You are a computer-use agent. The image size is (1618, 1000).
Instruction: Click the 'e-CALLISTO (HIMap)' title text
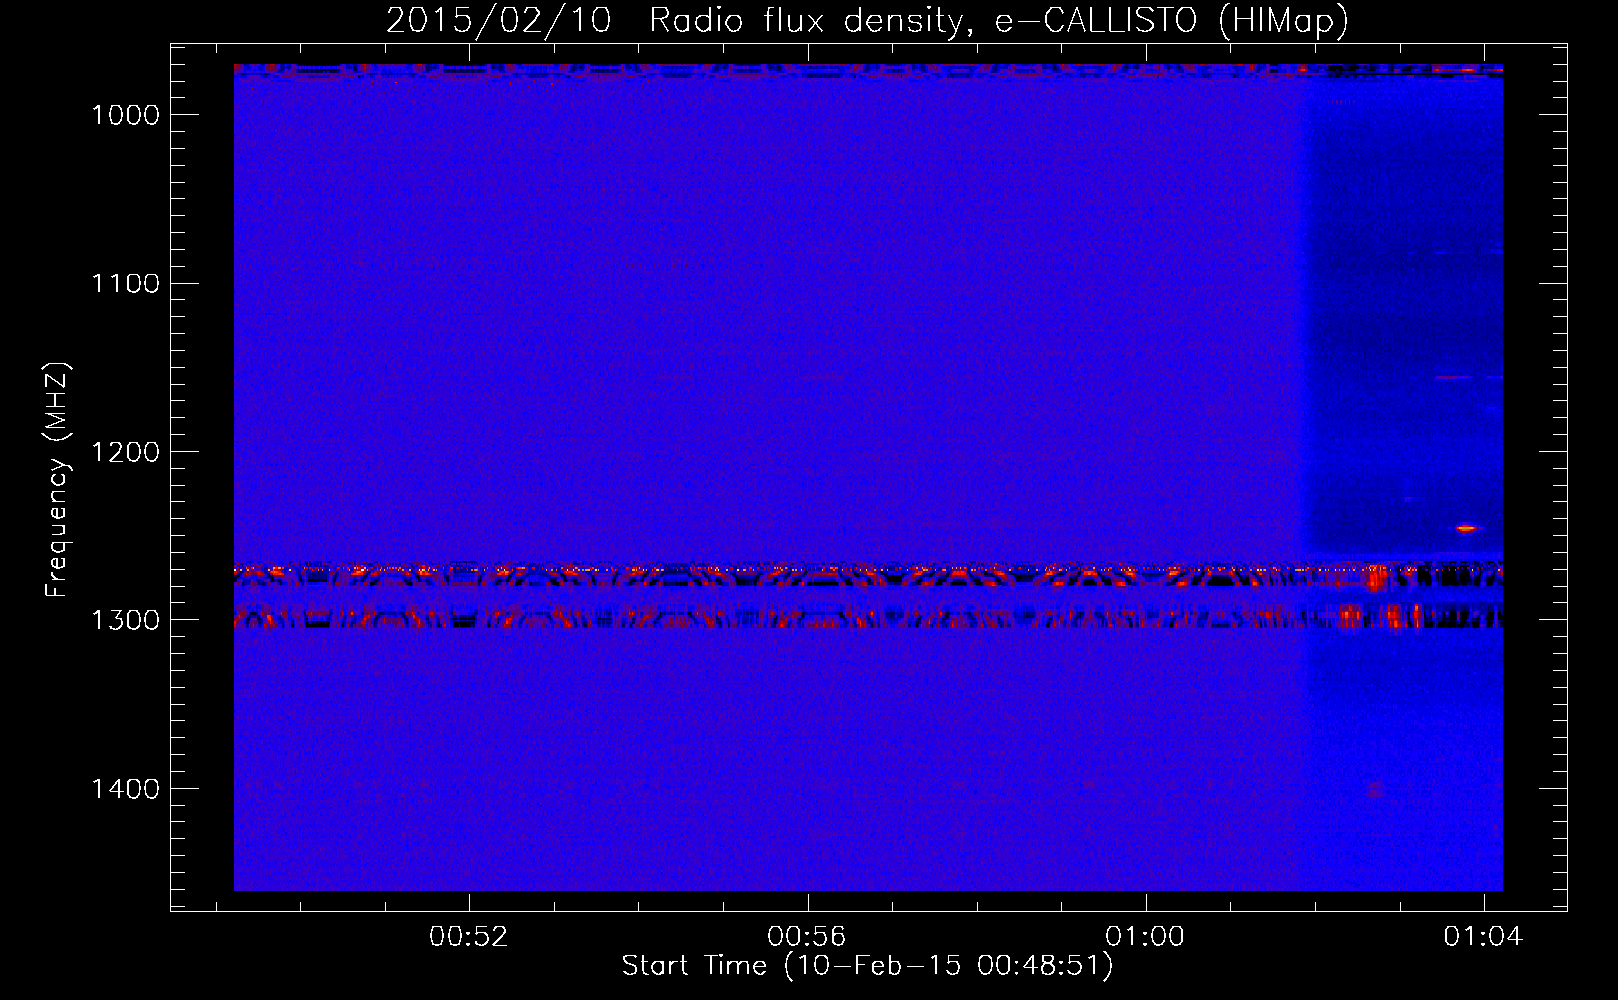(1172, 21)
